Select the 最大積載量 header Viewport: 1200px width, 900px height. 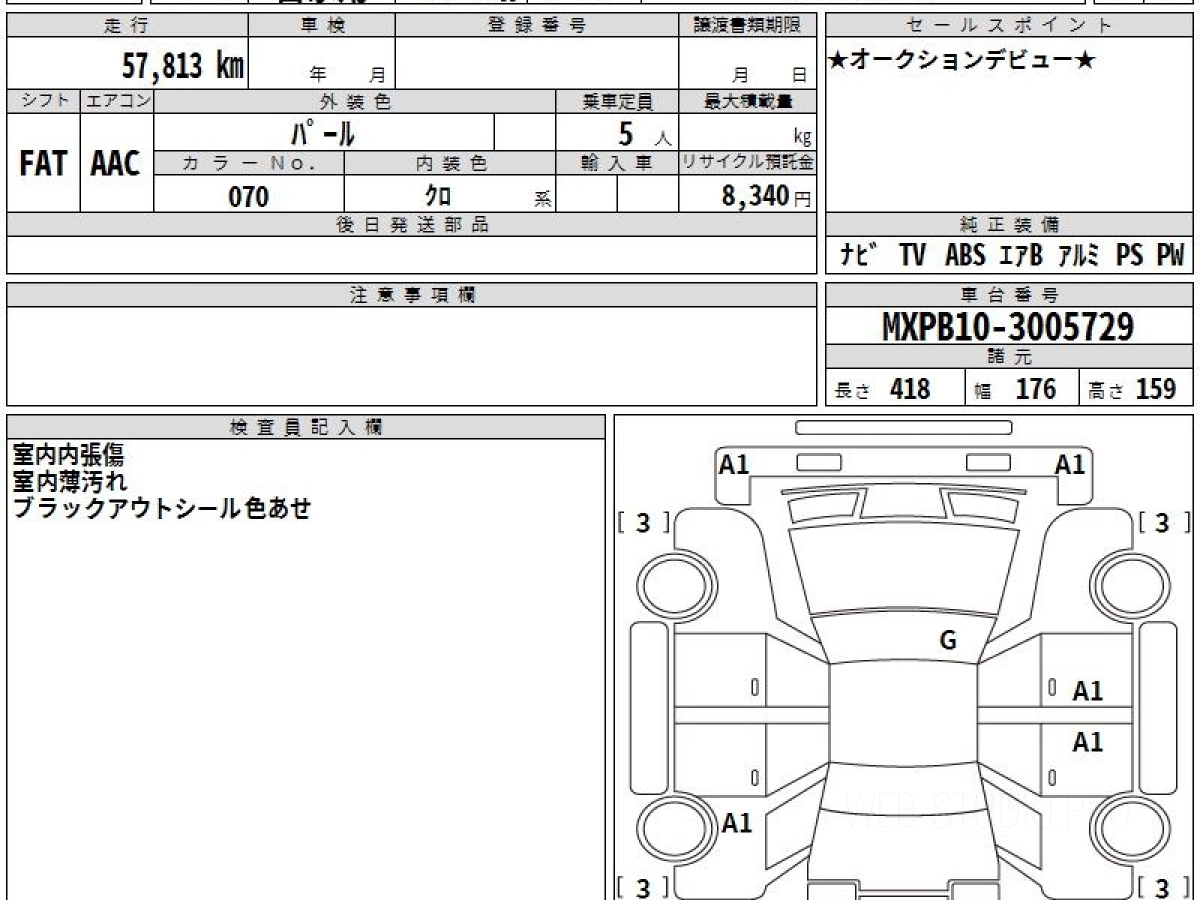(x=747, y=101)
